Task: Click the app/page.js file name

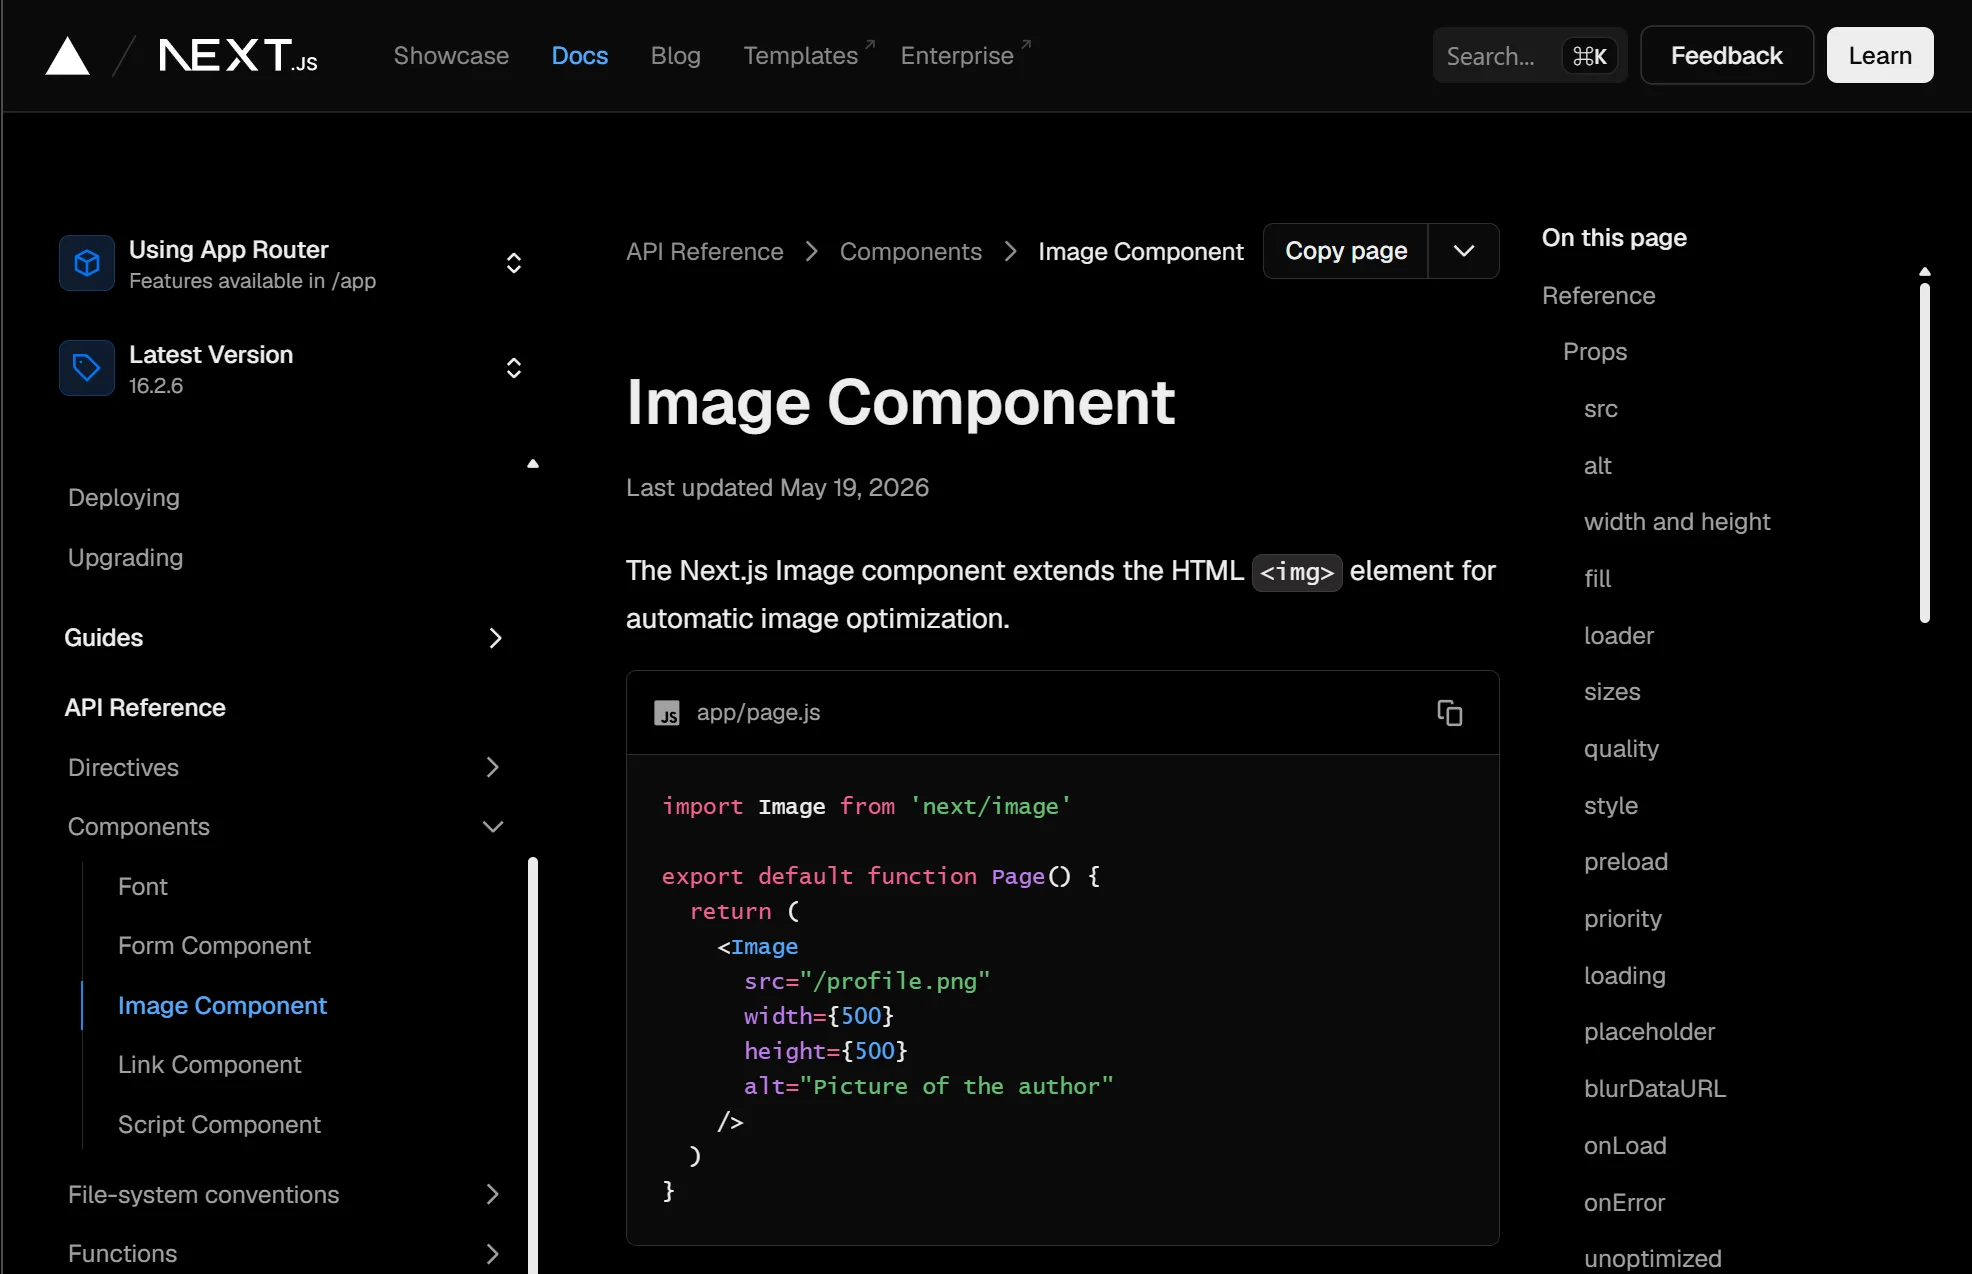Action: 758,713
